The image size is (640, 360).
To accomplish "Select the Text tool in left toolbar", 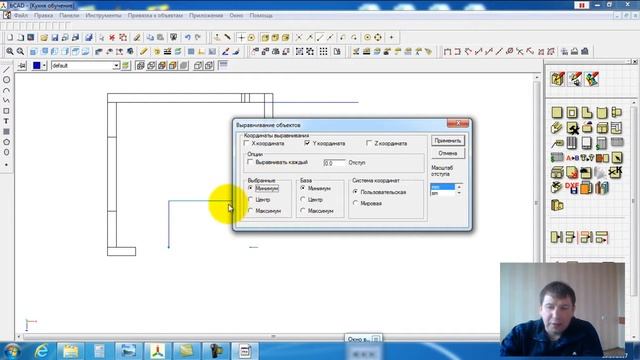I will pos(6,121).
